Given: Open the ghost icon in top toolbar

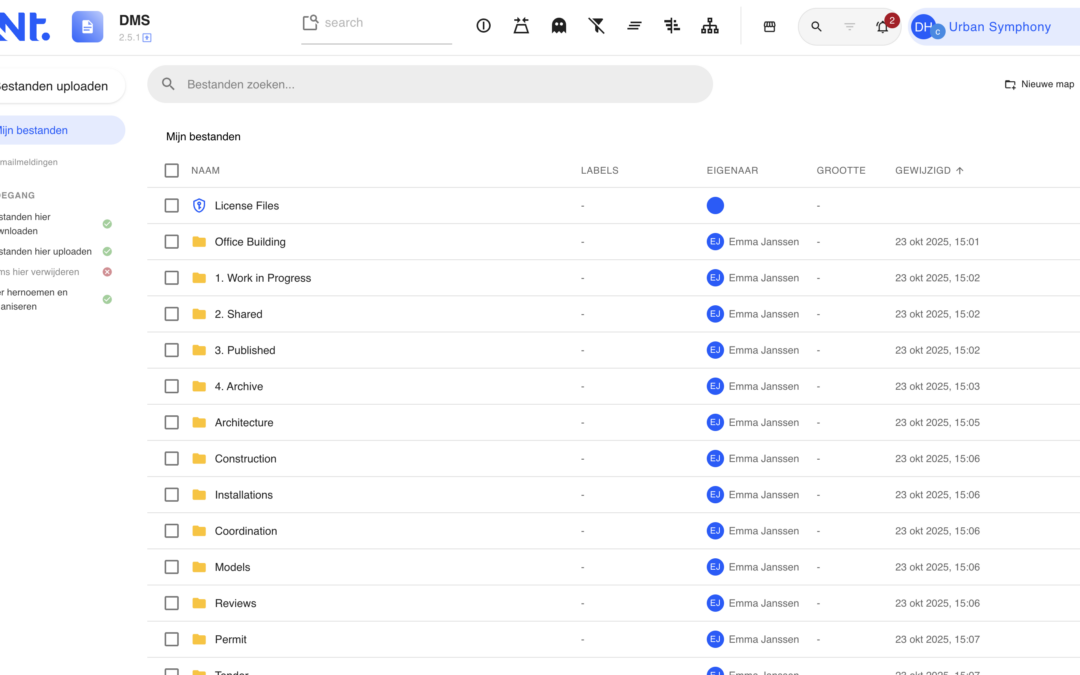Looking at the screenshot, I should click(559, 26).
